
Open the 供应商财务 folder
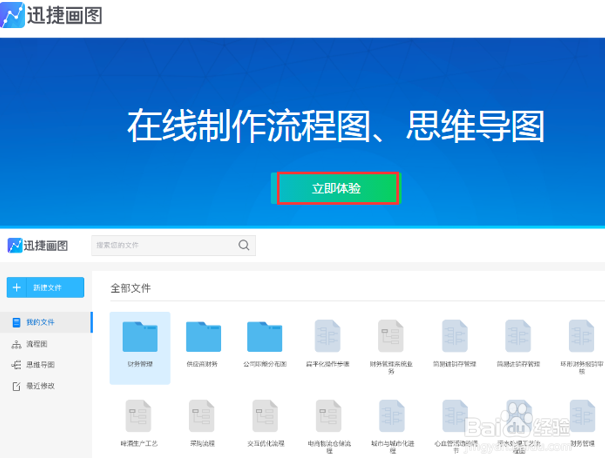(x=203, y=343)
